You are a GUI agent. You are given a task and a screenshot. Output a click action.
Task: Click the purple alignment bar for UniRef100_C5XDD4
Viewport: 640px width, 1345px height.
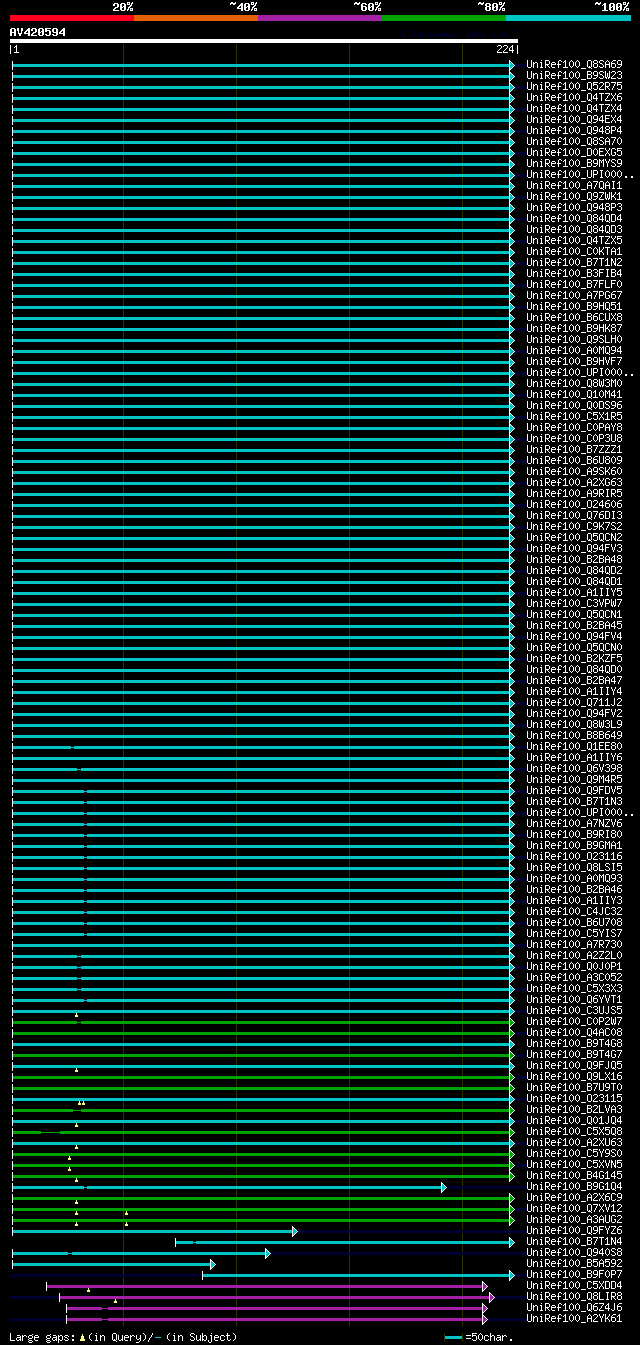pos(267,1286)
